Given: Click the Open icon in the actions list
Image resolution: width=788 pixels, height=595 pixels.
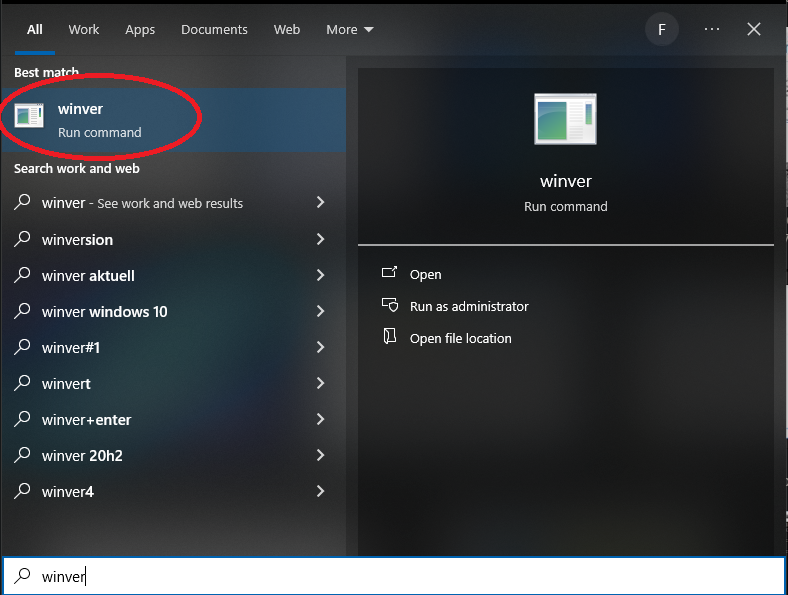Looking at the screenshot, I should [389, 272].
